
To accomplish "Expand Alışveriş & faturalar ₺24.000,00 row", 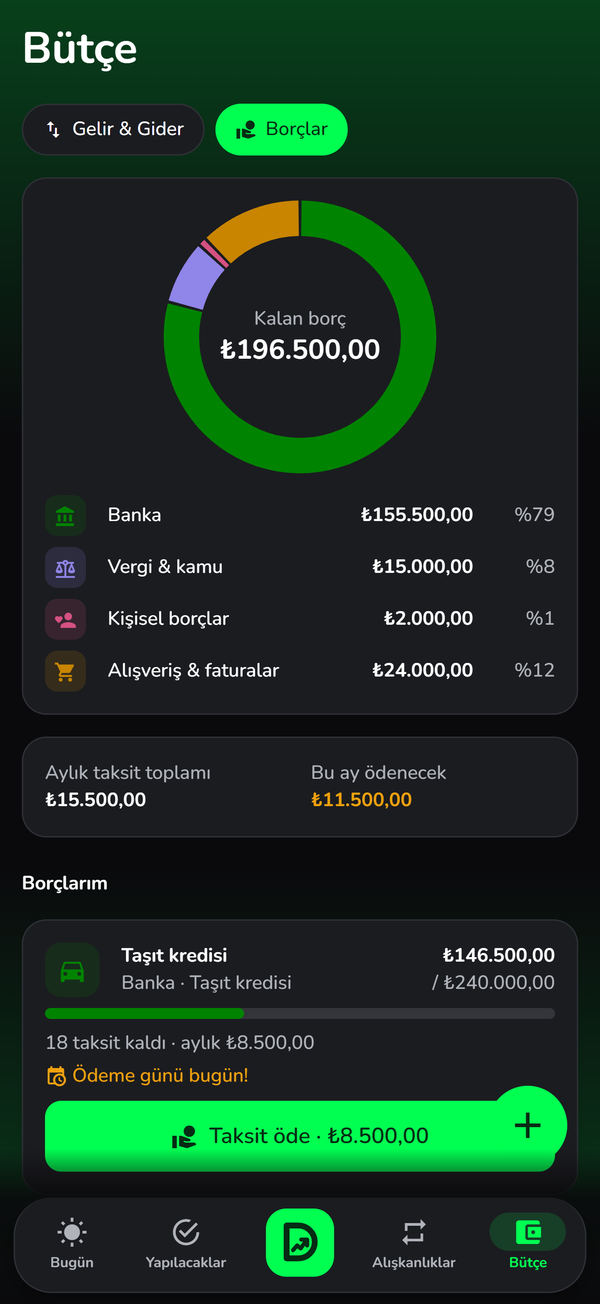I will coord(300,671).
